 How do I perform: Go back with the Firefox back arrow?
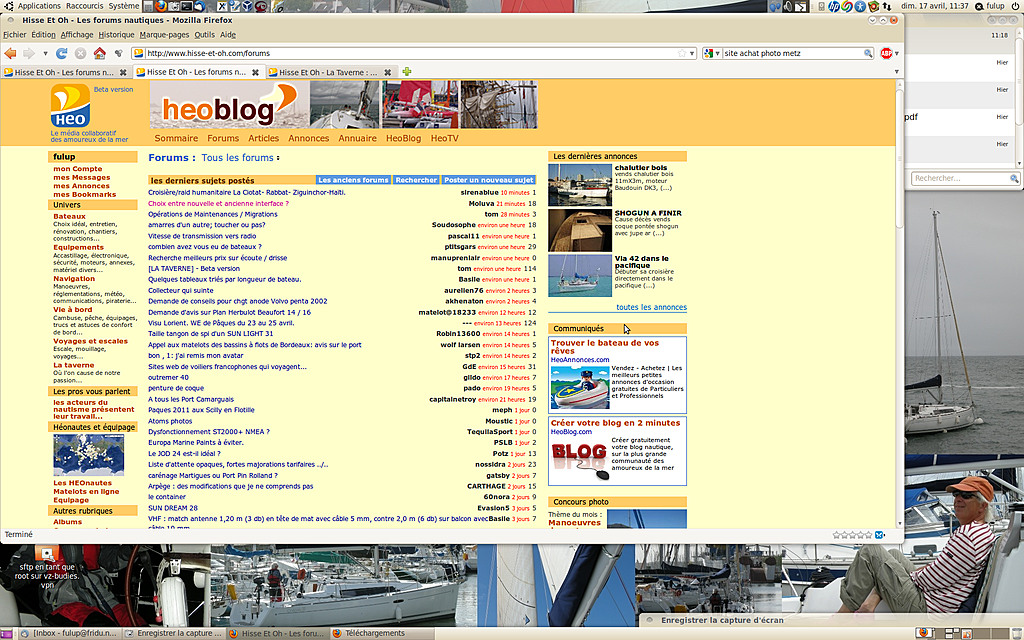(10, 54)
